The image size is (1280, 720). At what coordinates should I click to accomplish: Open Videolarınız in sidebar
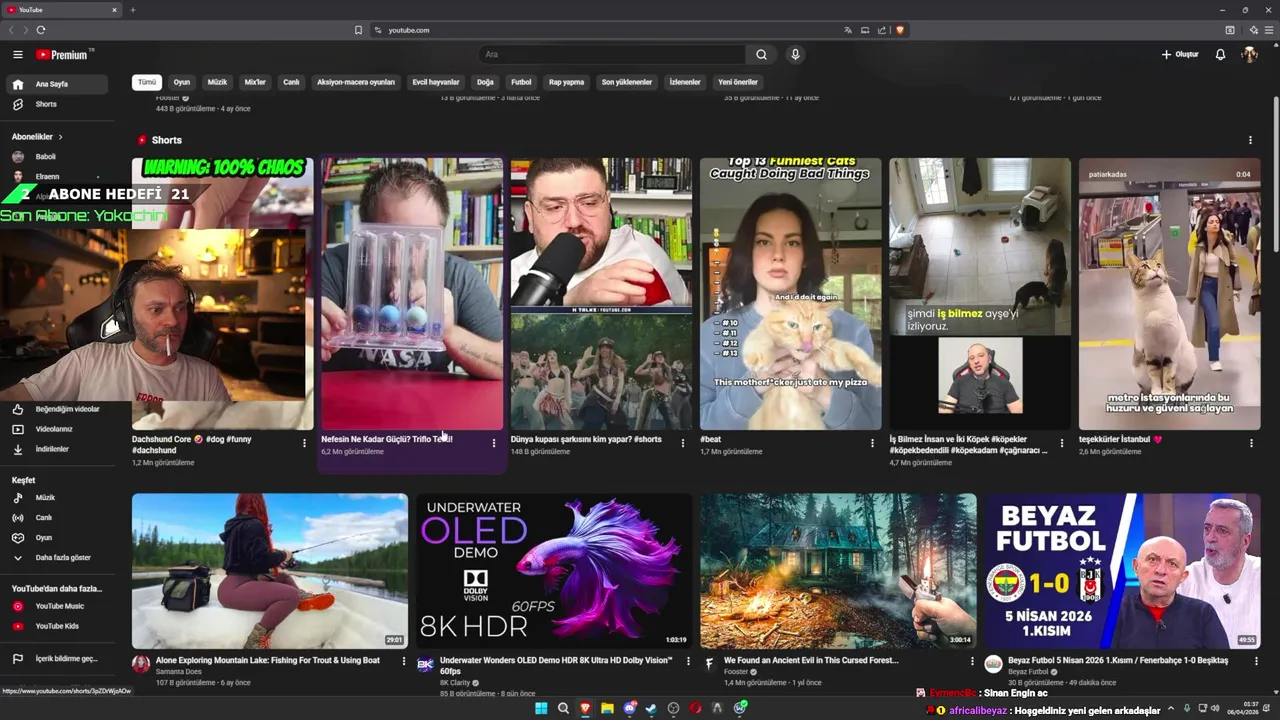pos(56,429)
